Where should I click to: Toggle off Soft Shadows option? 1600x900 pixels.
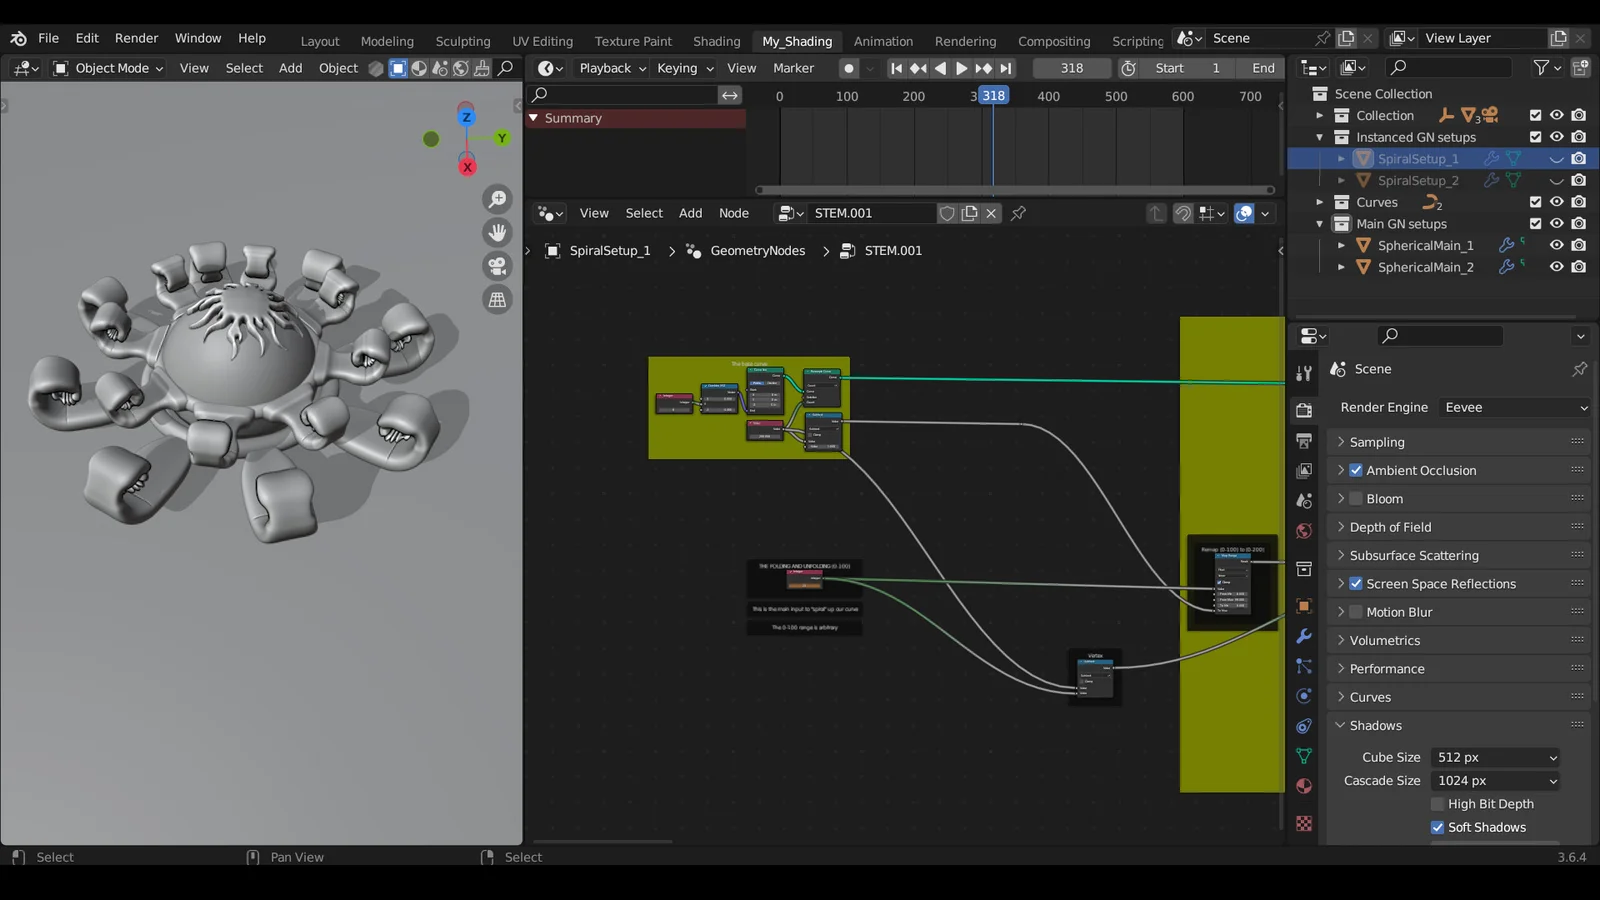point(1438,827)
